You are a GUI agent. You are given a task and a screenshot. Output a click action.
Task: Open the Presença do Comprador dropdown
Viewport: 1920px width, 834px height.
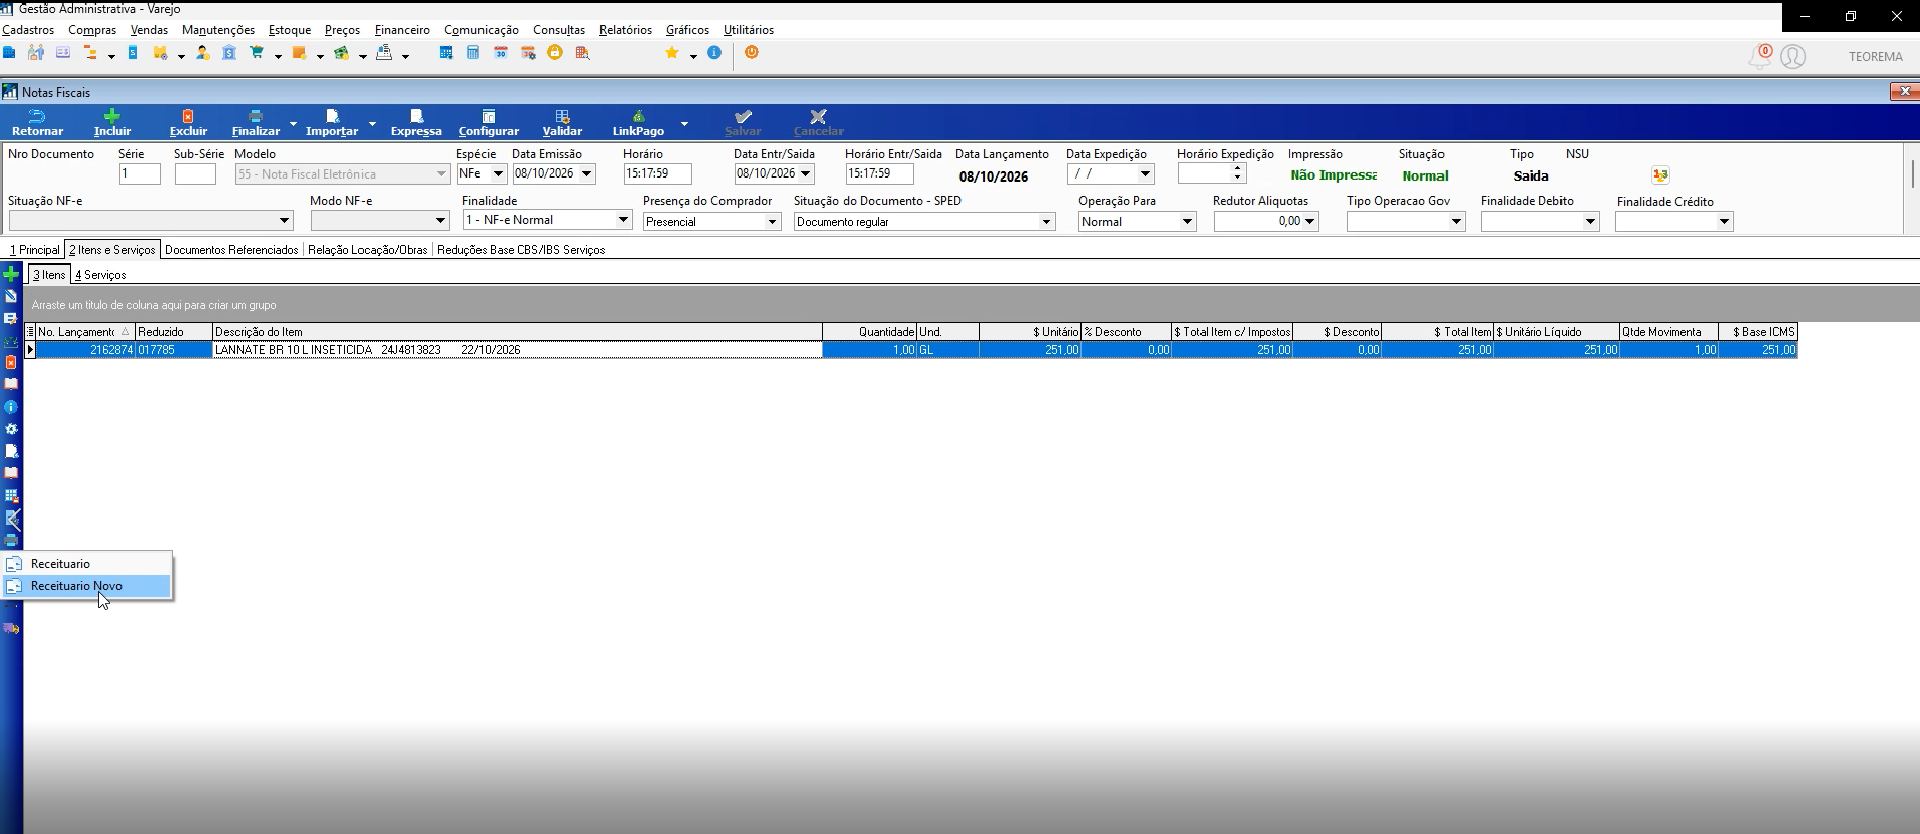tap(772, 222)
